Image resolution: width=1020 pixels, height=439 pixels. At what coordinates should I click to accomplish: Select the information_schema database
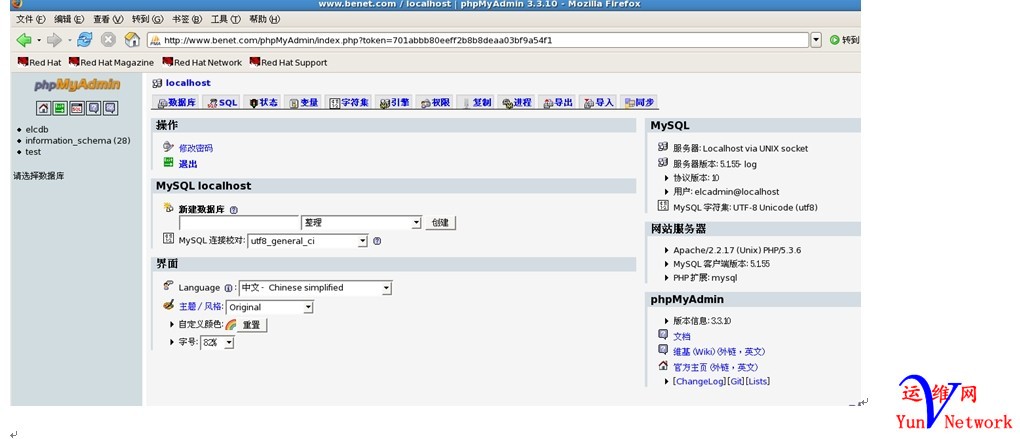78,140
